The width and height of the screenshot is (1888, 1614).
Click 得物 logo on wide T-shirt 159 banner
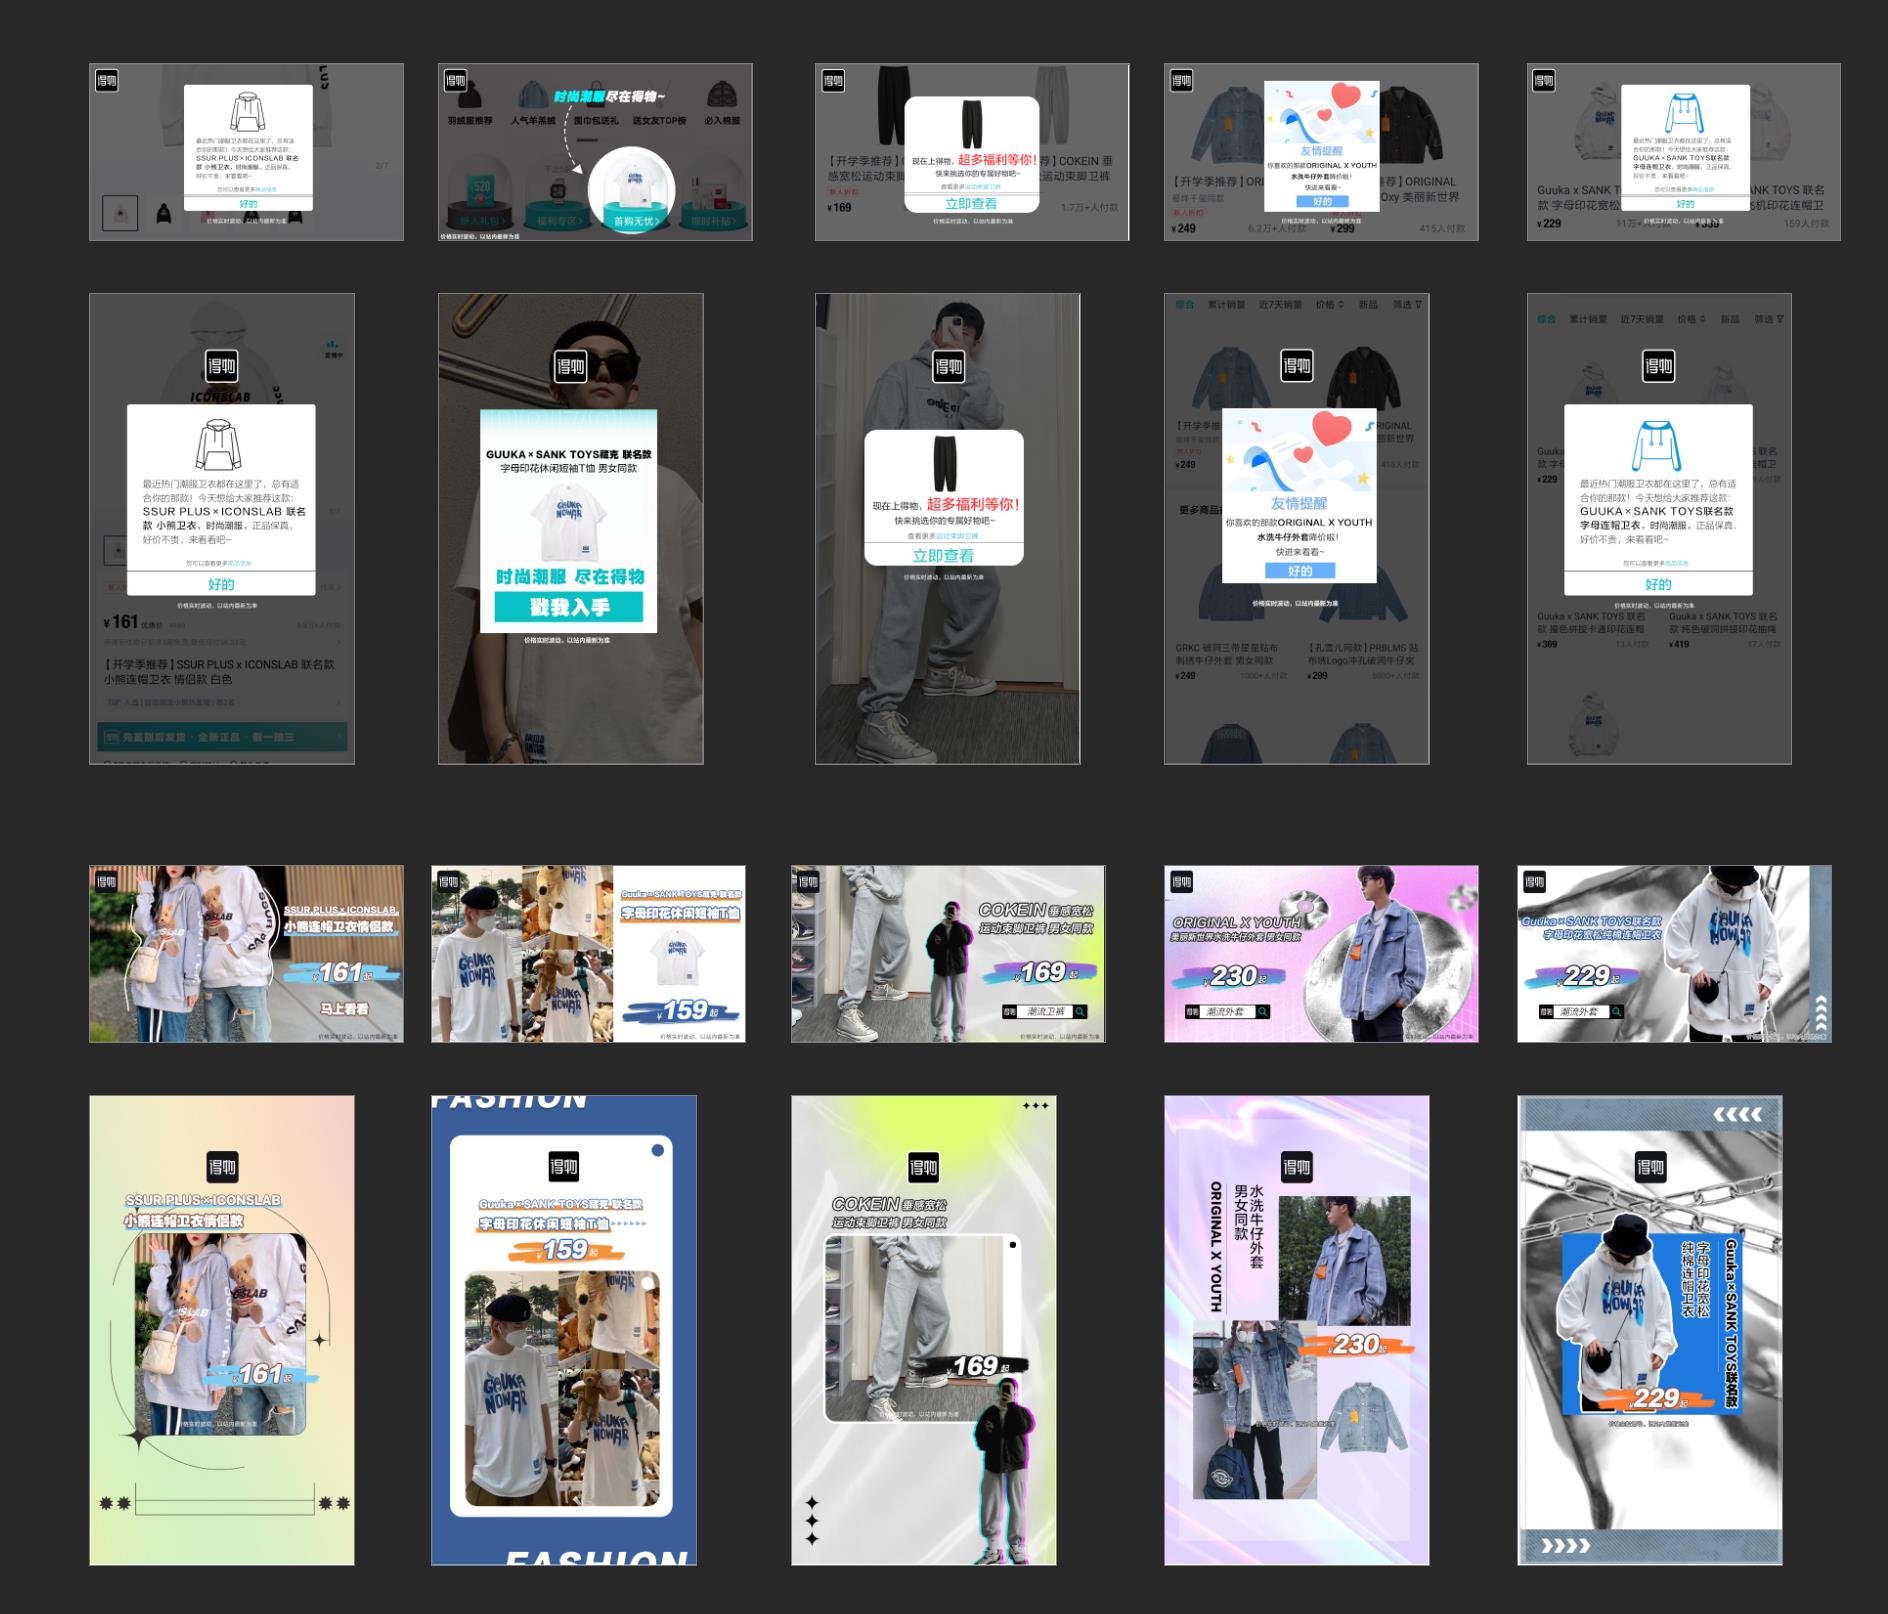[x=449, y=882]
